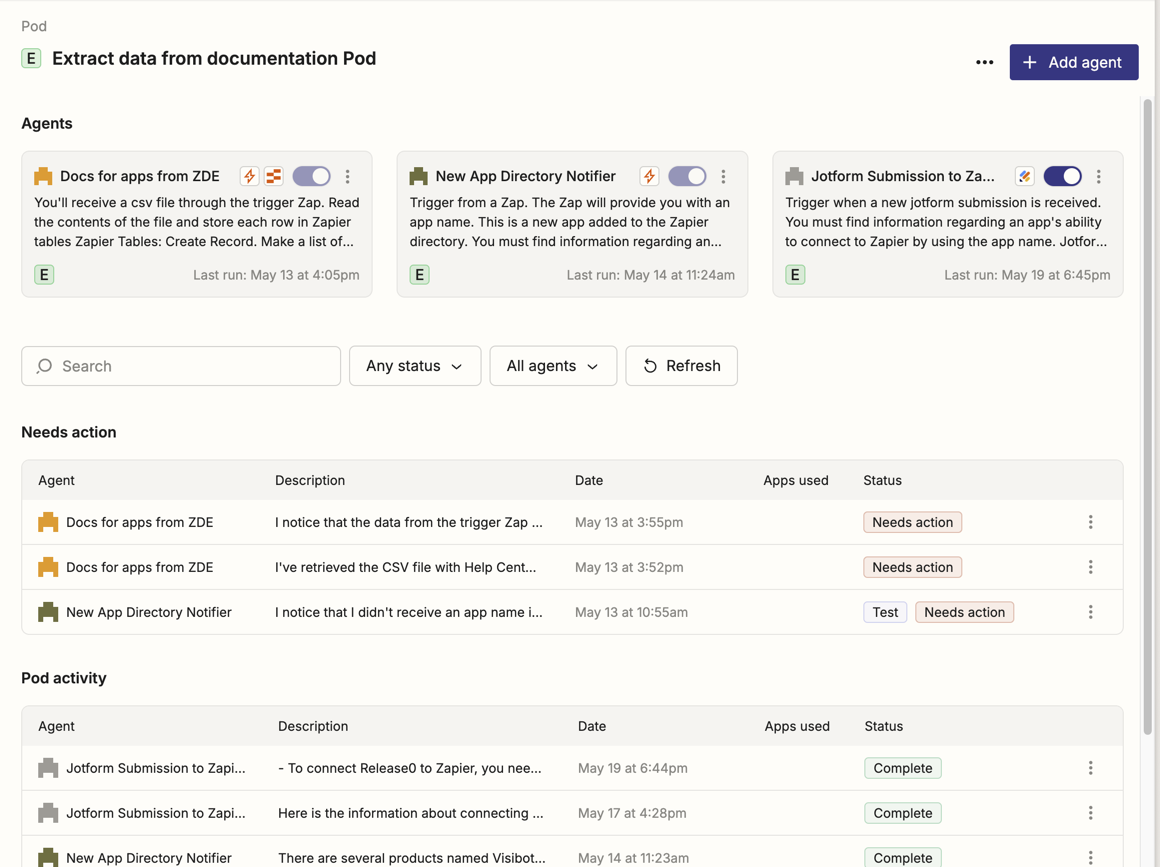Viewport: 1160px width, 867px height.
Task: Click the Status column header in Needs action table
Action: (883, 481)
